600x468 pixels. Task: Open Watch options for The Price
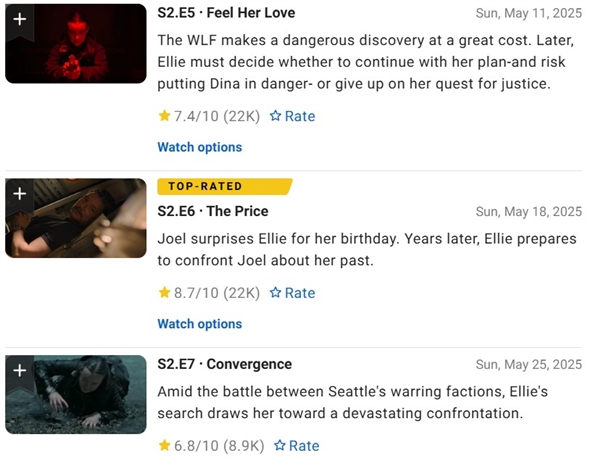(x=200, y=324)
